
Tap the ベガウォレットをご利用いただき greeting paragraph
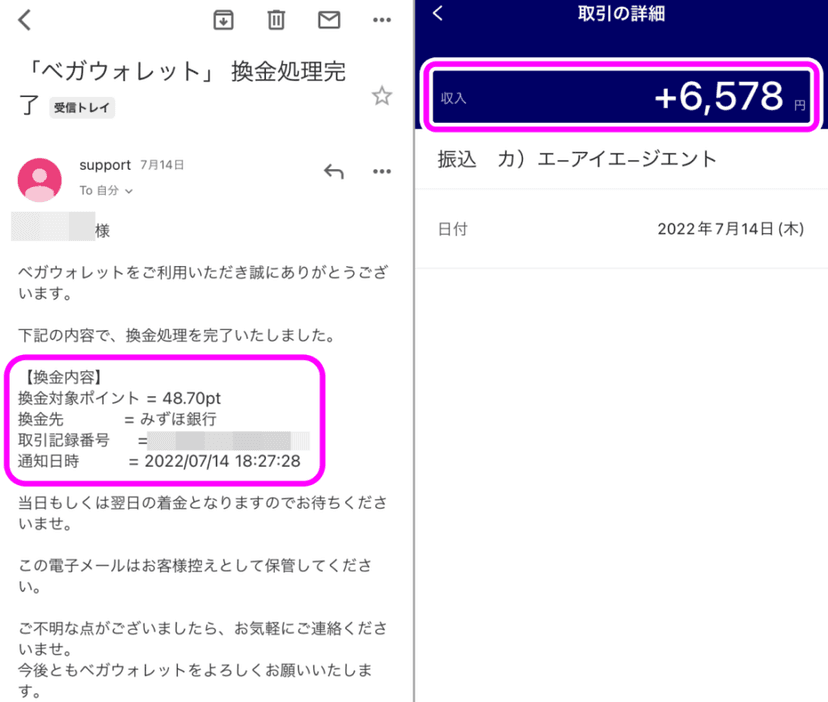pos(203,283)
